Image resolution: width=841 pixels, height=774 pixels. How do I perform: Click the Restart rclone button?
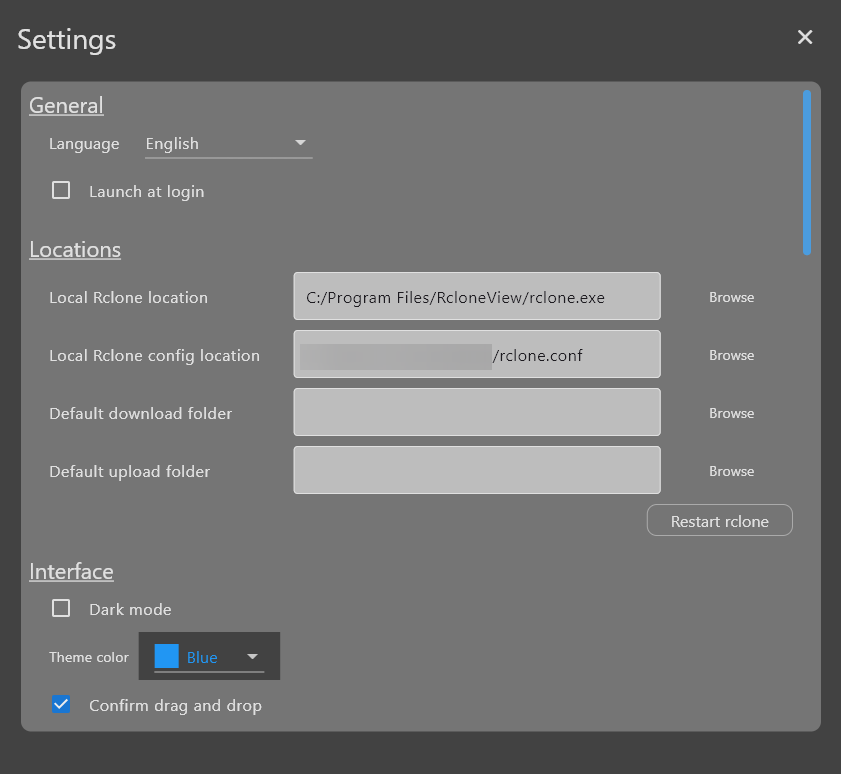pyautogui.click(x=719, y=520)
